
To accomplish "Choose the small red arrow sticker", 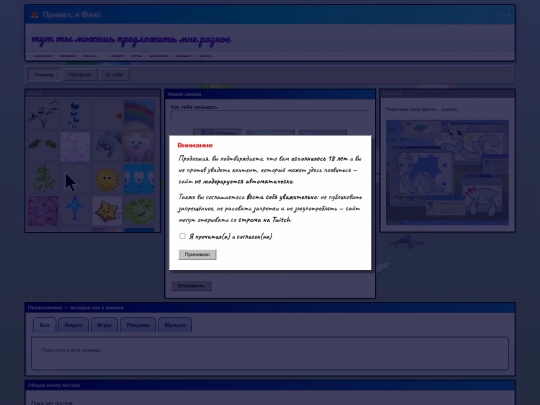I will (x=107, y=114).
